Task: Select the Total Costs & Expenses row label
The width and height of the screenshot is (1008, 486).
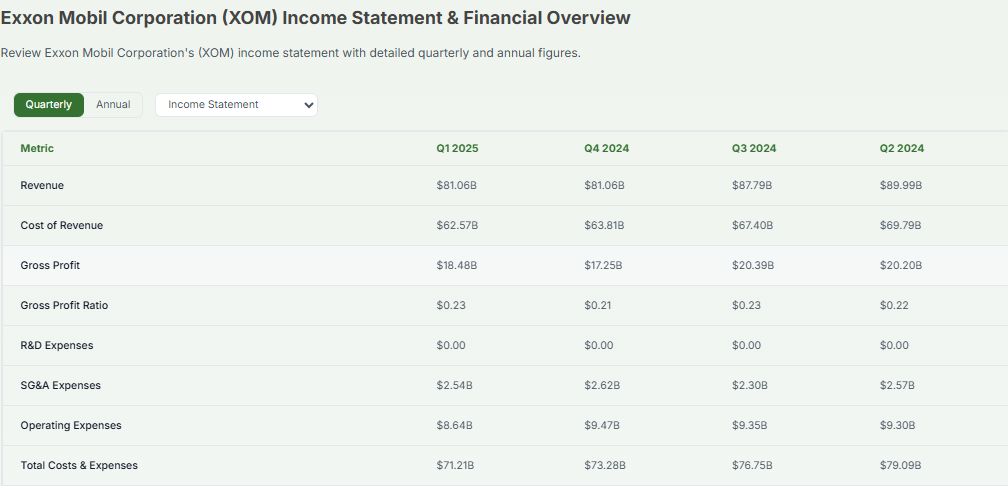Action: point(79,465)
